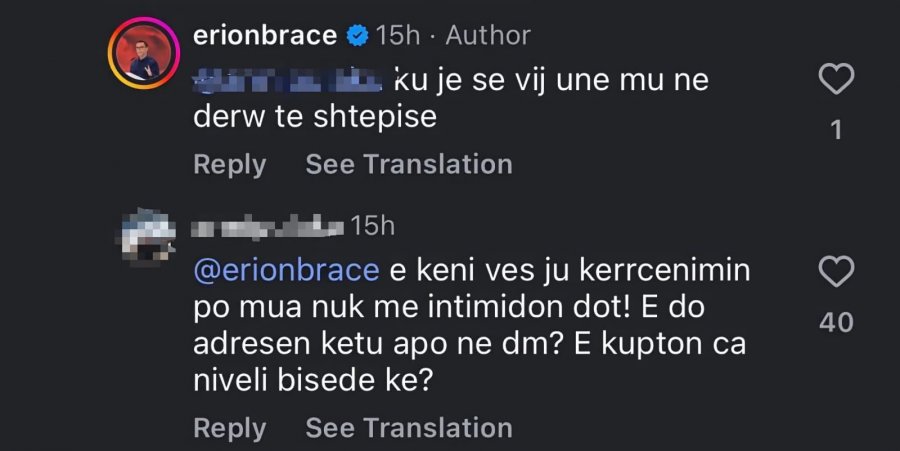Screen dimensions: 900x451
Task: Open the blurred commenter's profile avatar
Action: coord(144,238)
